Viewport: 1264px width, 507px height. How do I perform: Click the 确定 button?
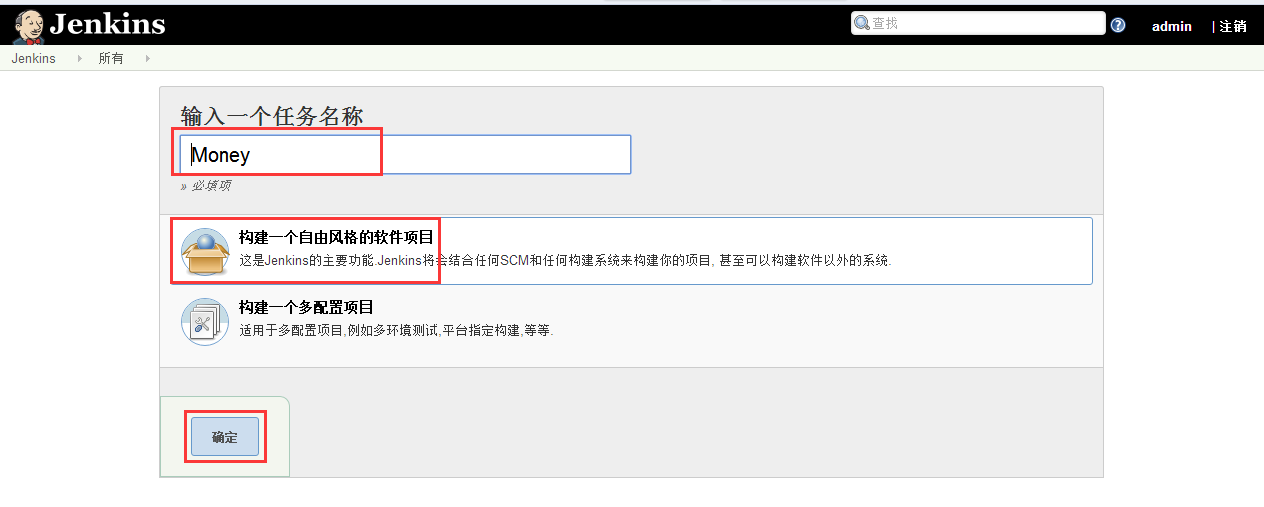tap(225, 437)
